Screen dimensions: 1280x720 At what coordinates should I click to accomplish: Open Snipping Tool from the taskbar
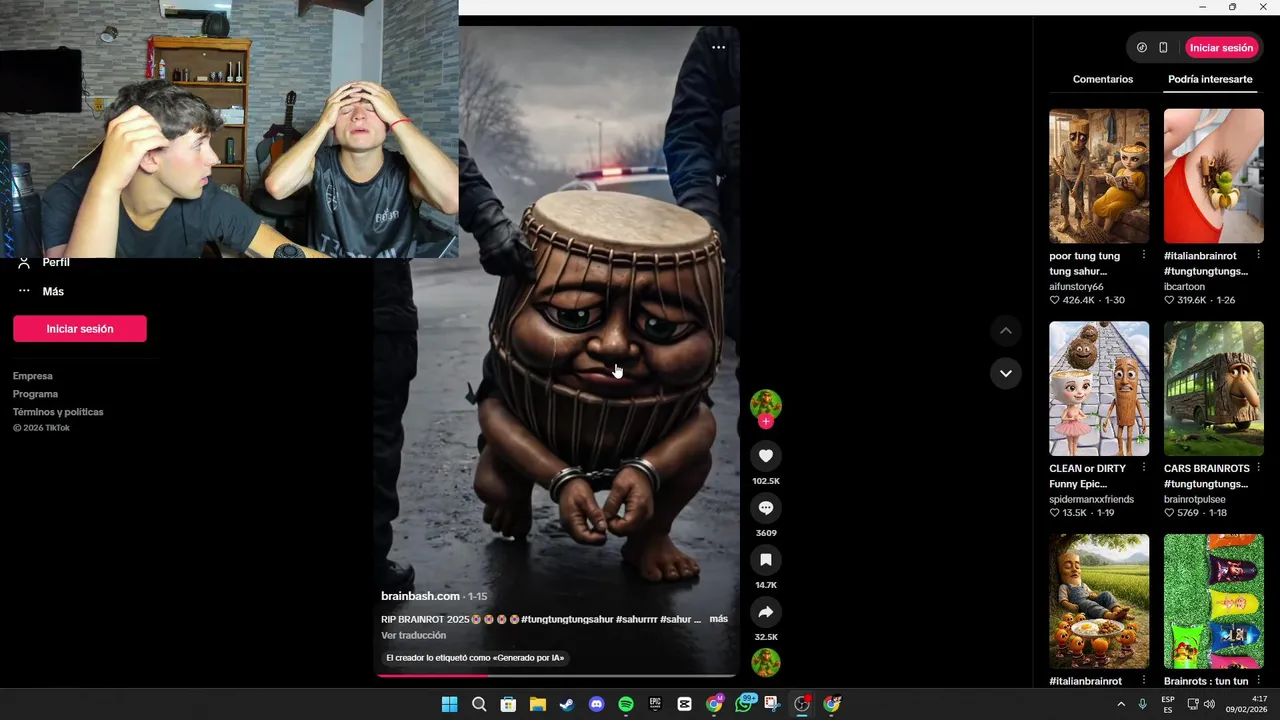773,704
